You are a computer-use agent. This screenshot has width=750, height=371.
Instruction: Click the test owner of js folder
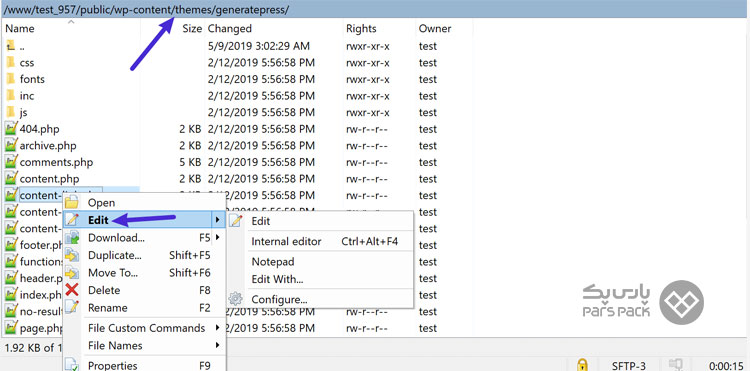coord(428,112)
